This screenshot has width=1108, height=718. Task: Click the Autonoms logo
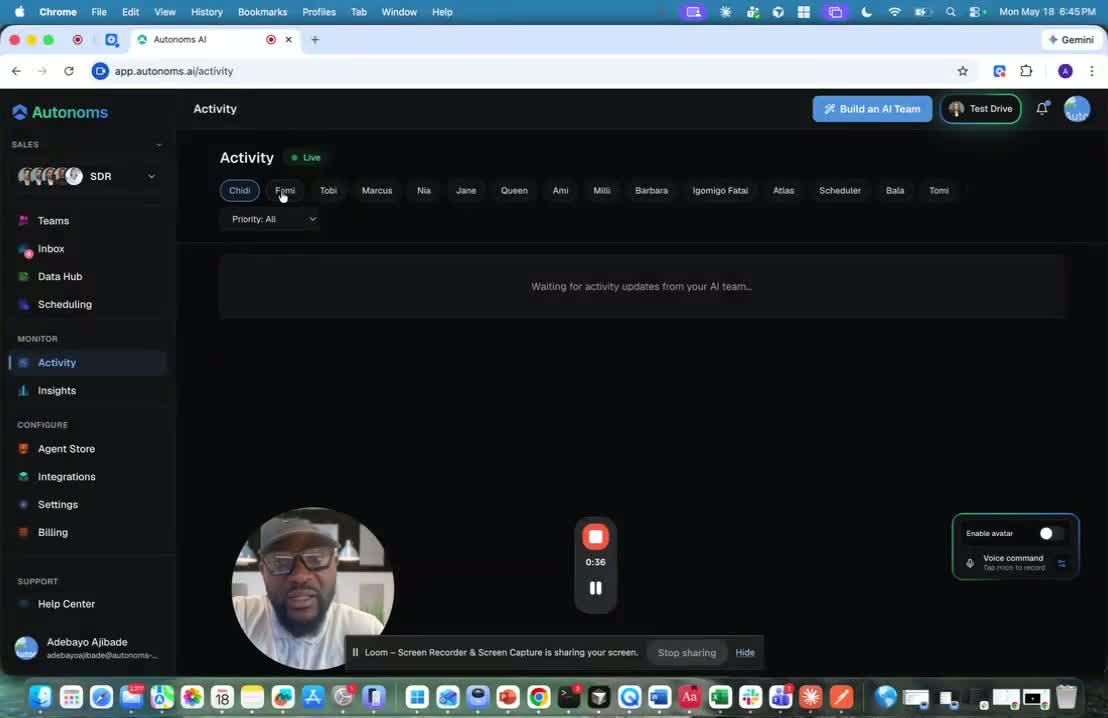pos(60,112)
